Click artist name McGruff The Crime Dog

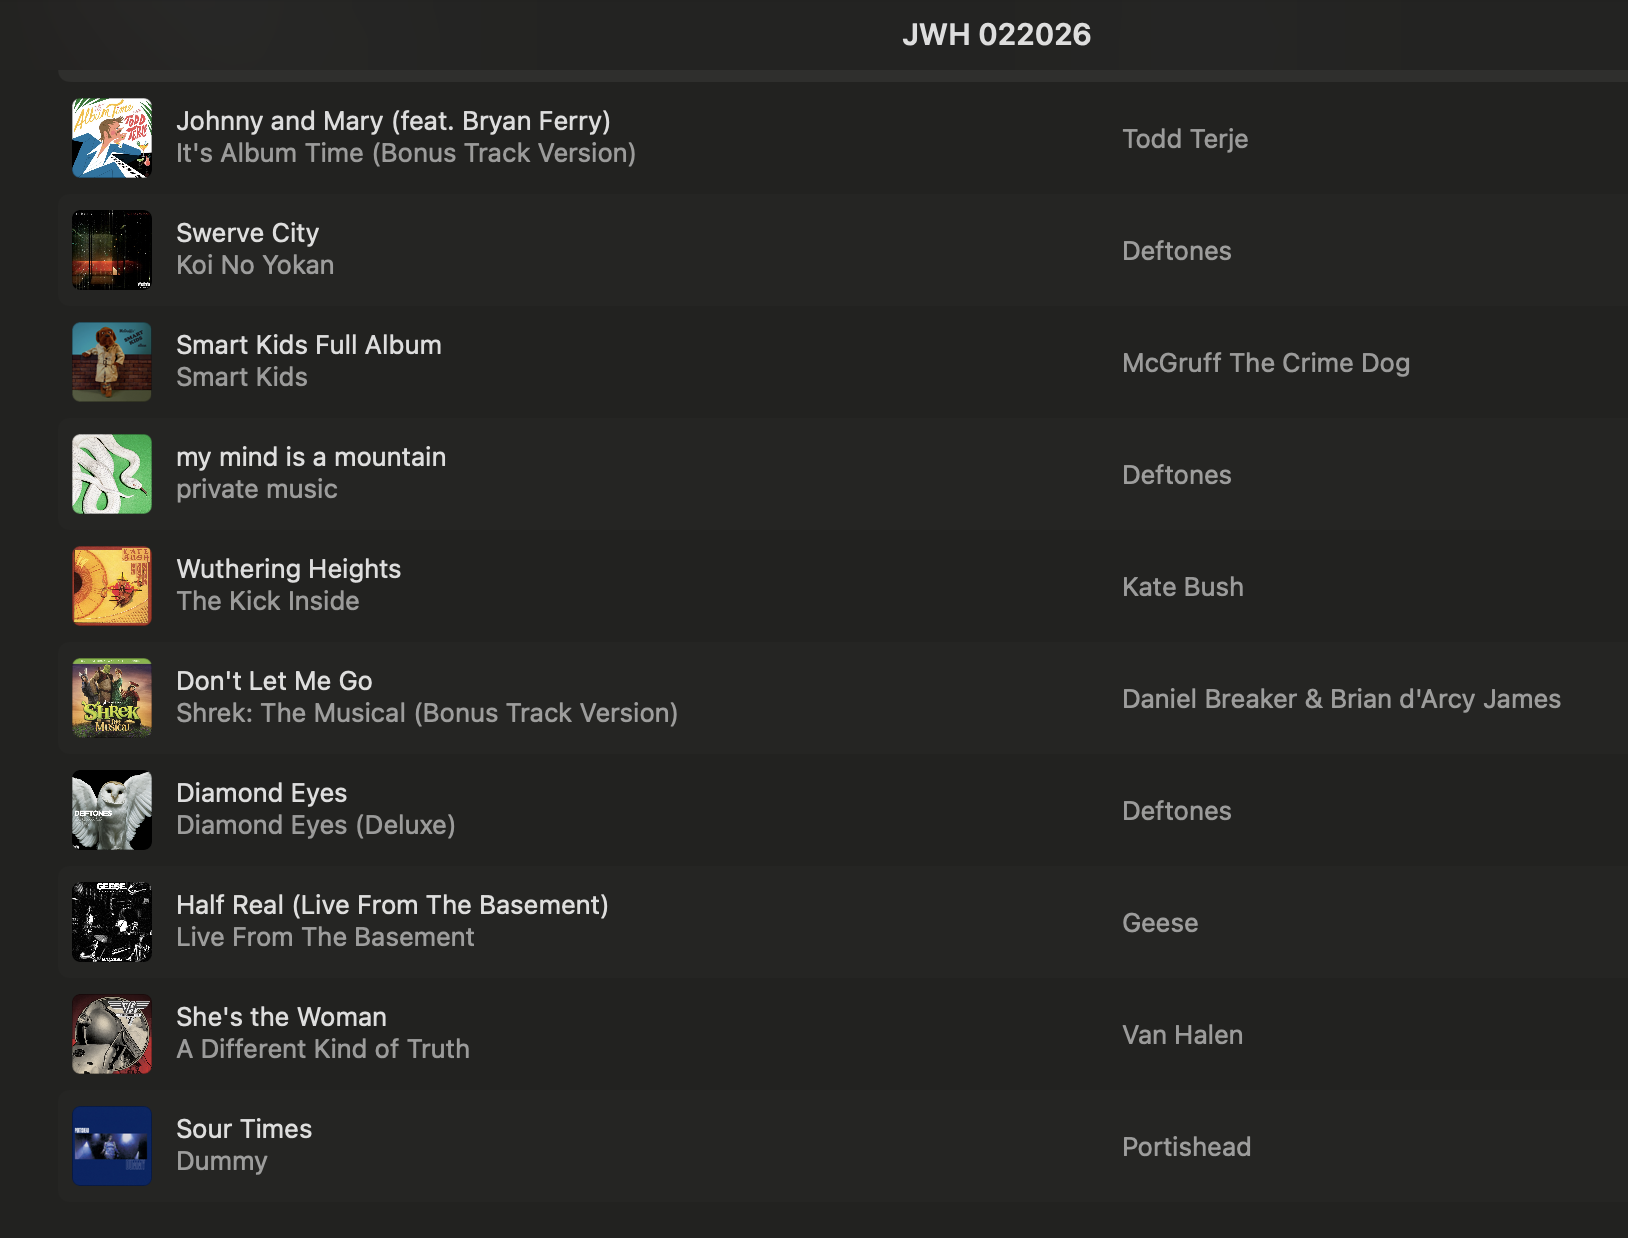[x=1265, y=363]
